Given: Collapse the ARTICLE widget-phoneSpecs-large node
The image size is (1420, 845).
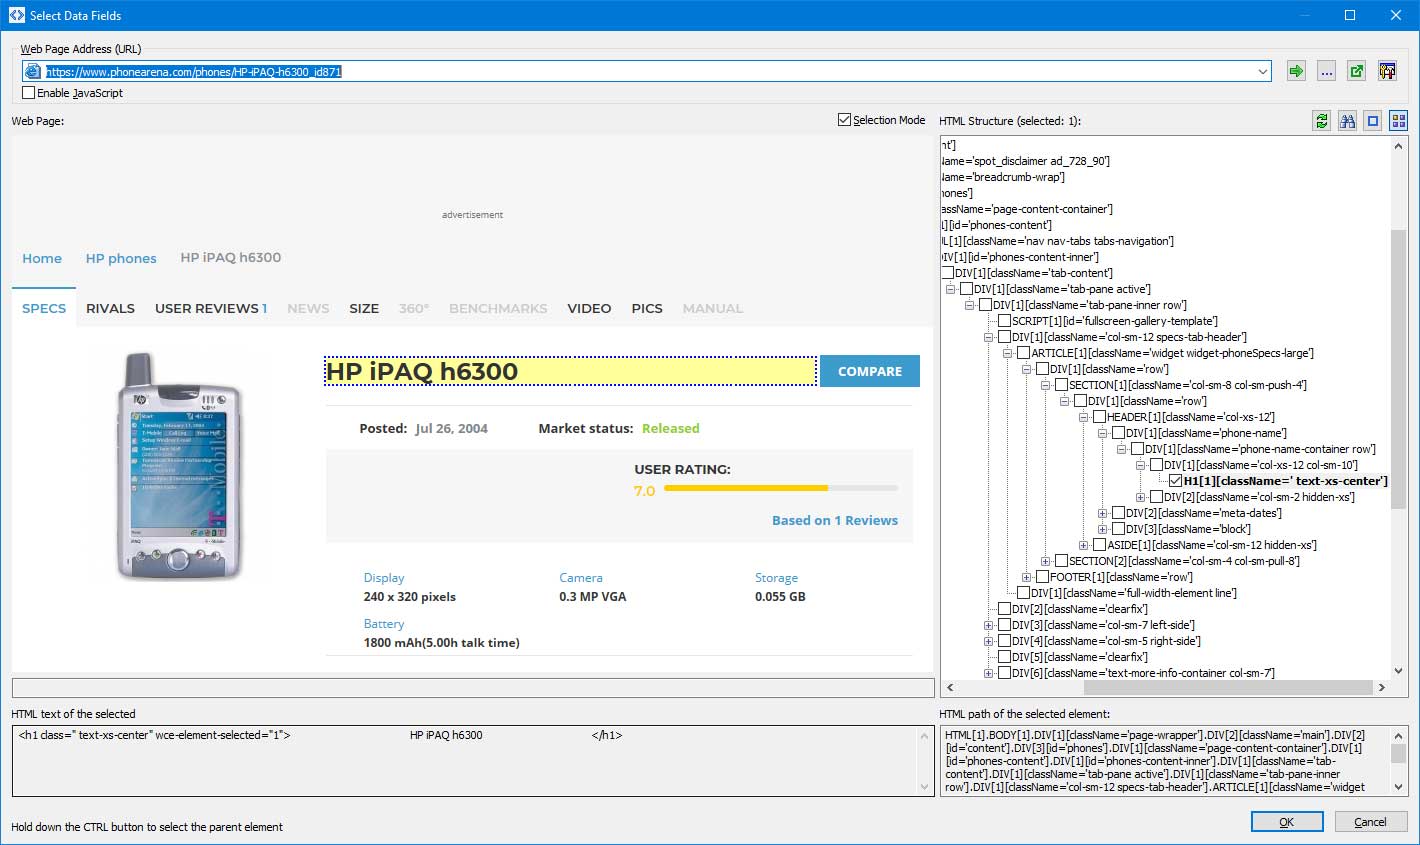Looking at the screenshot, I should tap(1007, 353).
